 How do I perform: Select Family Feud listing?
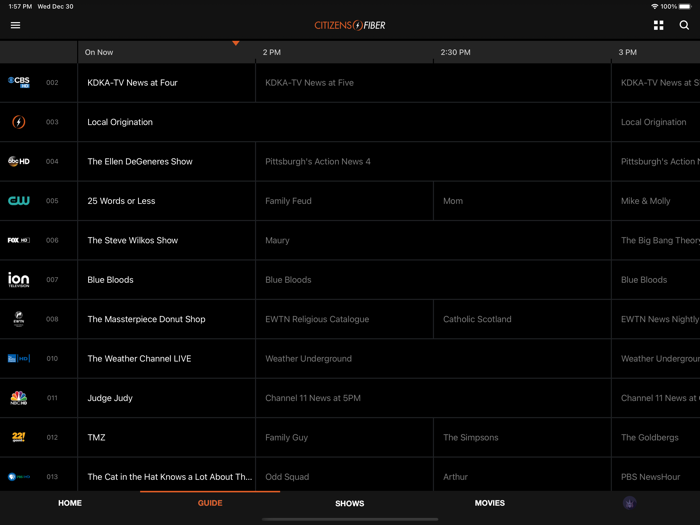point(344,201)
